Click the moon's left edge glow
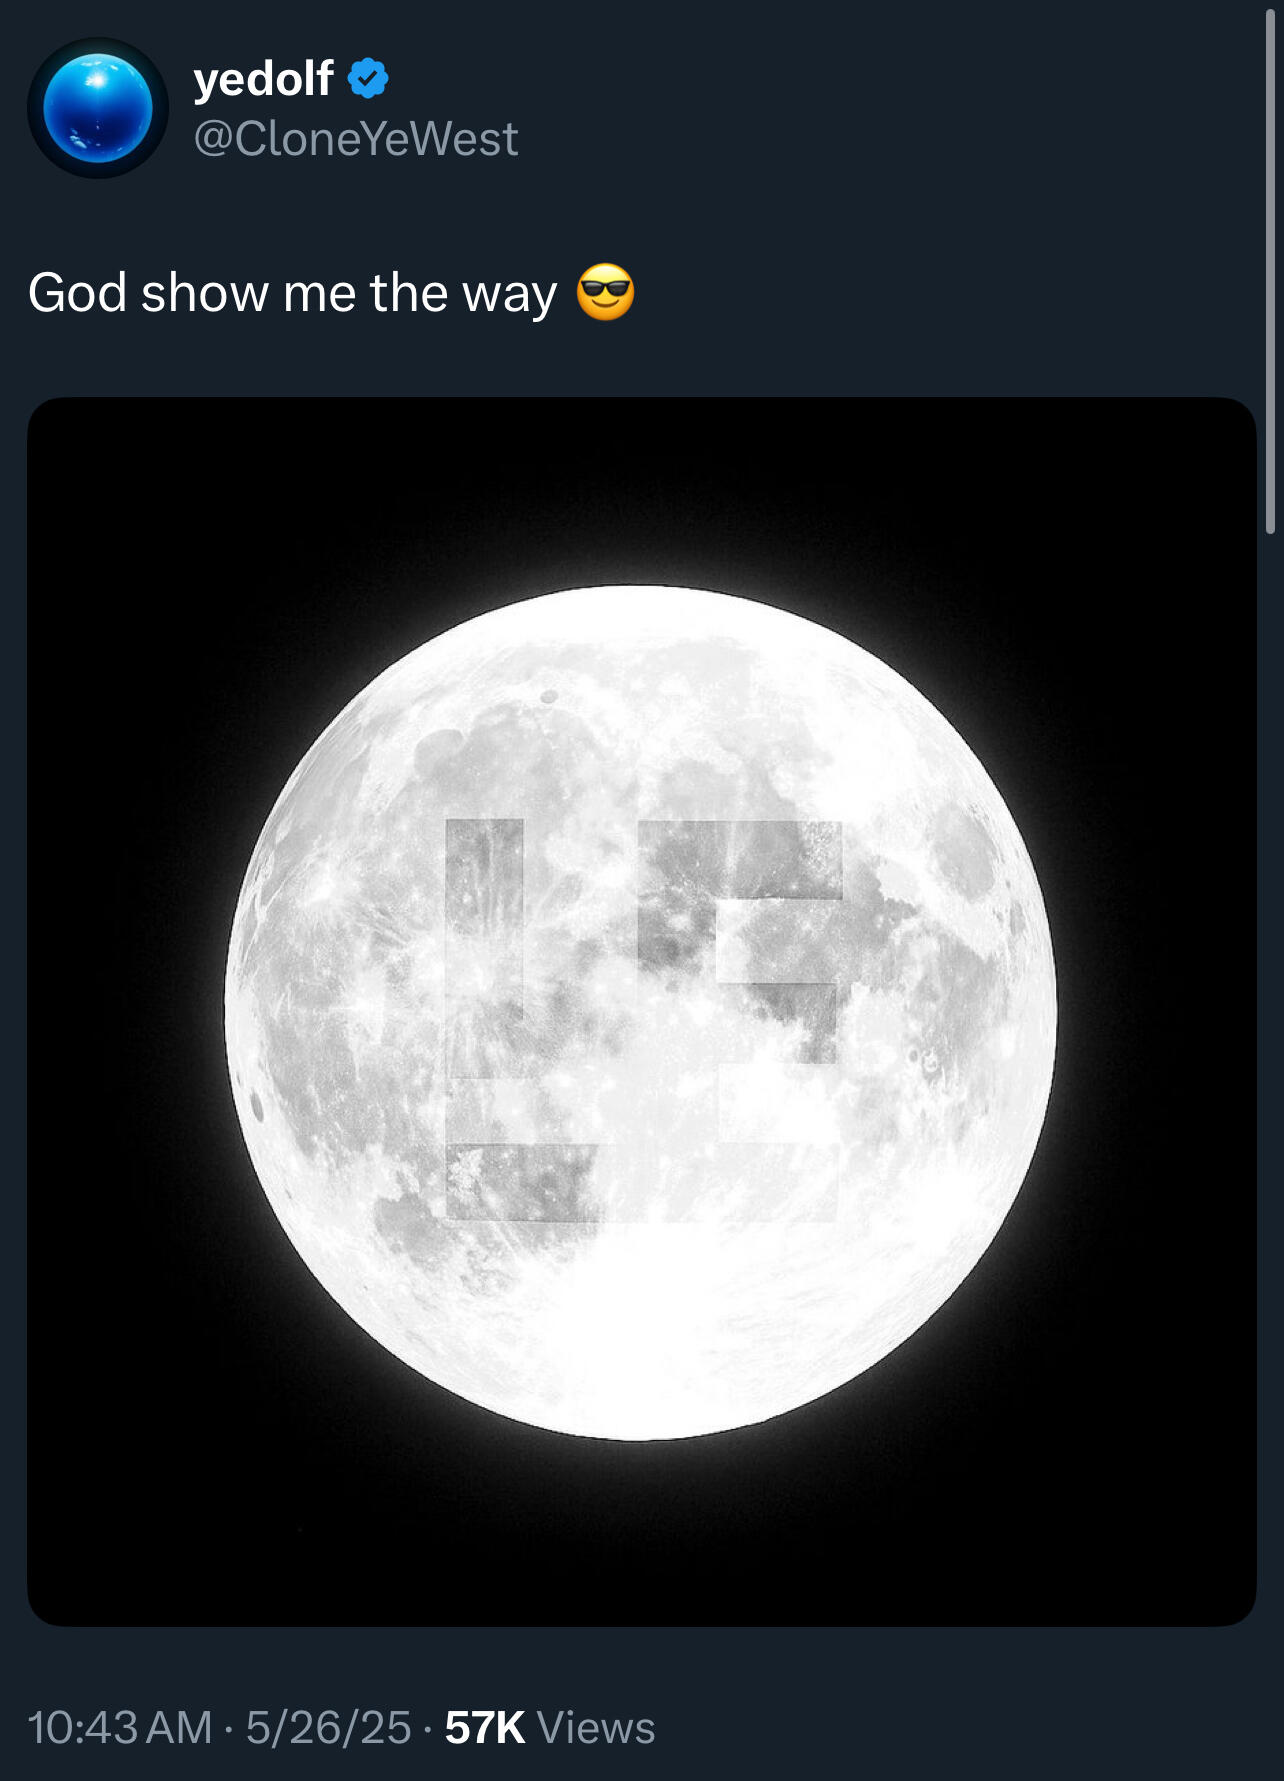This screenshot has width=1284, height=1781. pyautogui.click(x=228, y=1010)
